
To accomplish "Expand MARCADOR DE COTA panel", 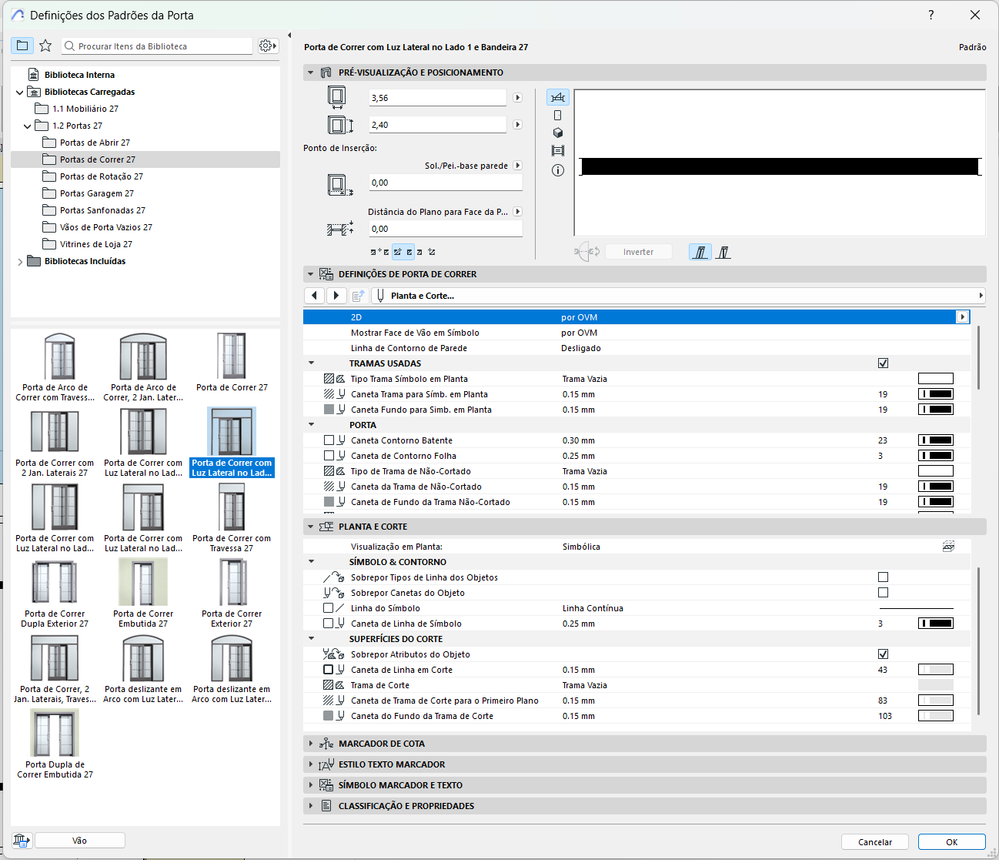I will point(311,743).
